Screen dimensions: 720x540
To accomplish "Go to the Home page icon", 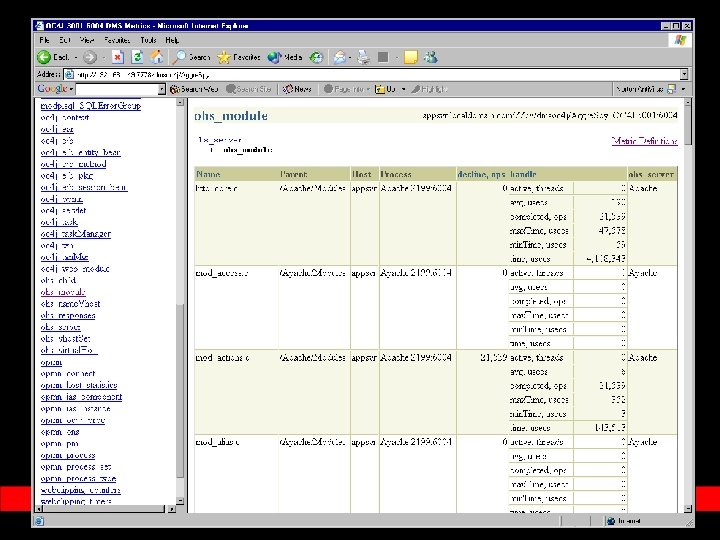I will (x=158, y=57).
